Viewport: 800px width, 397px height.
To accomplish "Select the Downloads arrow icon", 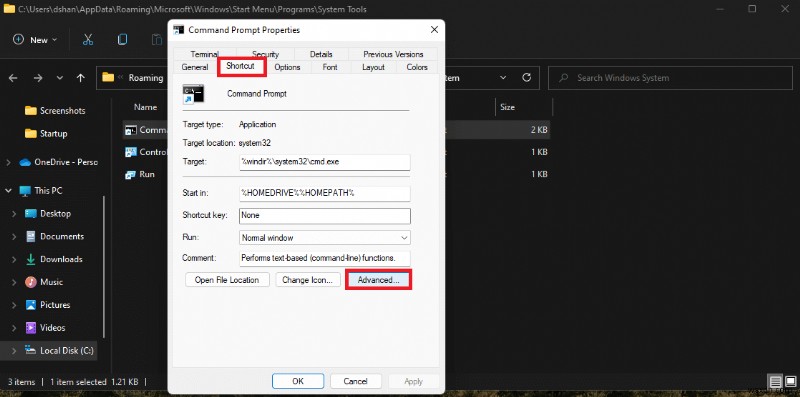I will coord(31,259).
